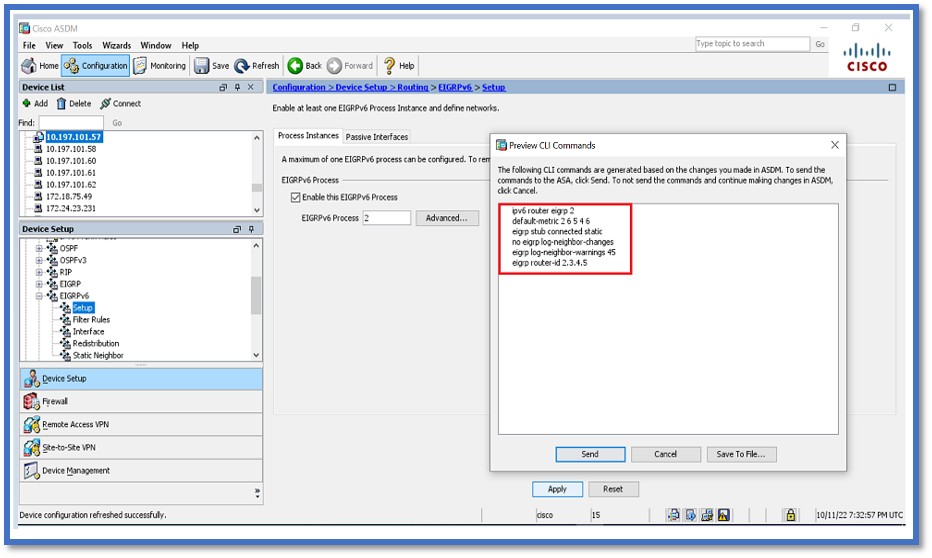Open the Window menu
The height and width of the screenshot is (558, 932).
(156, 45)
